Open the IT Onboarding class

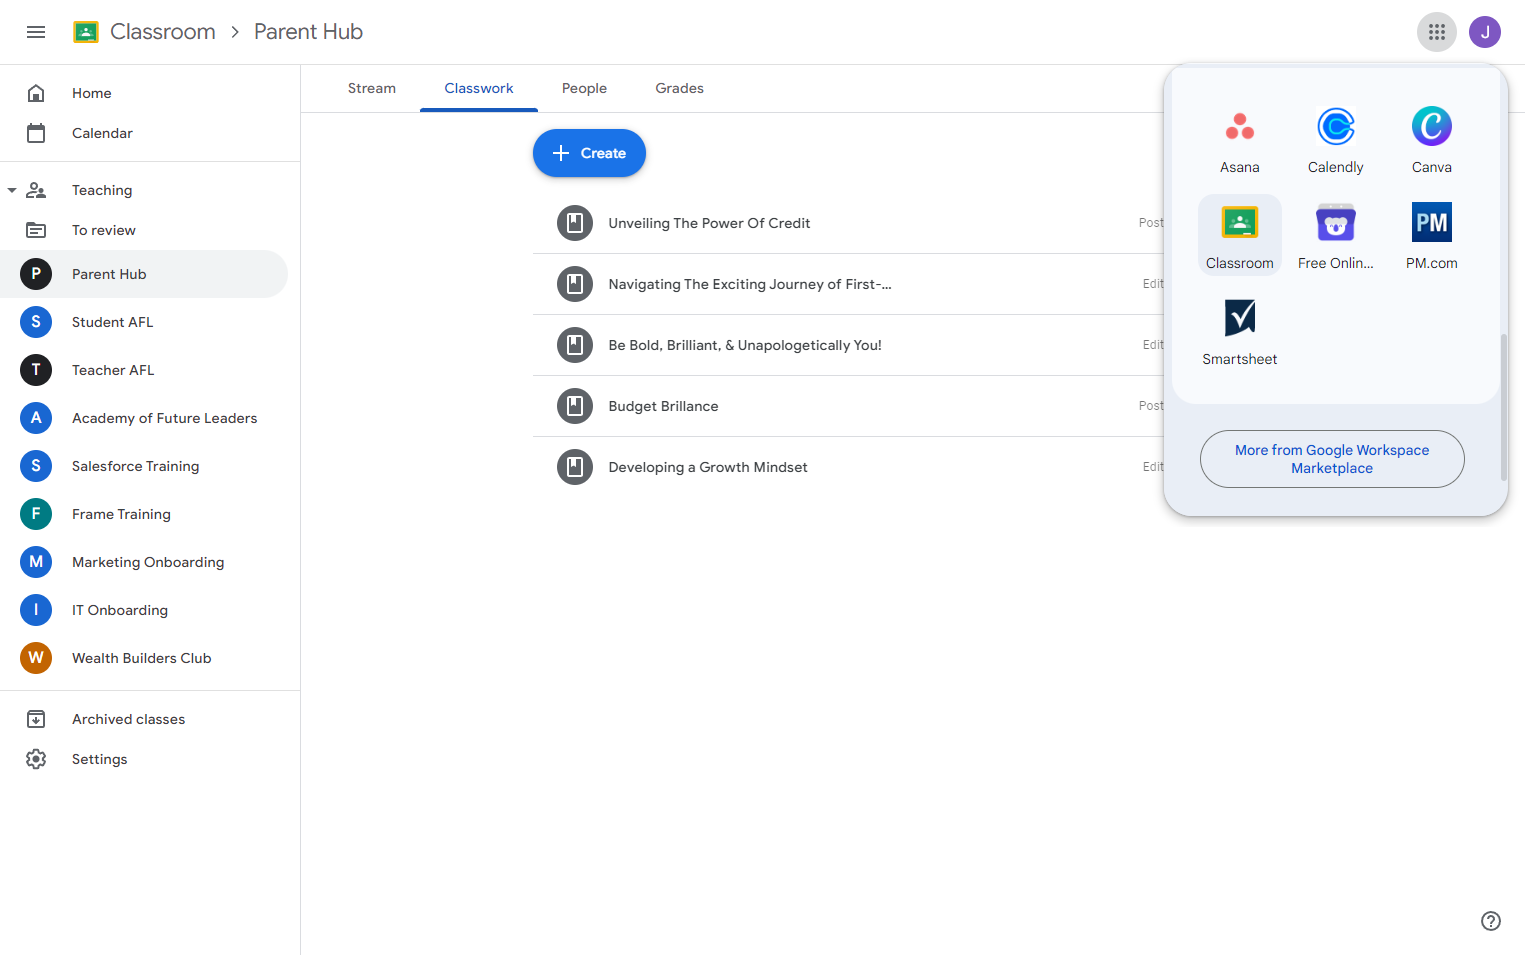click(144, 610)
